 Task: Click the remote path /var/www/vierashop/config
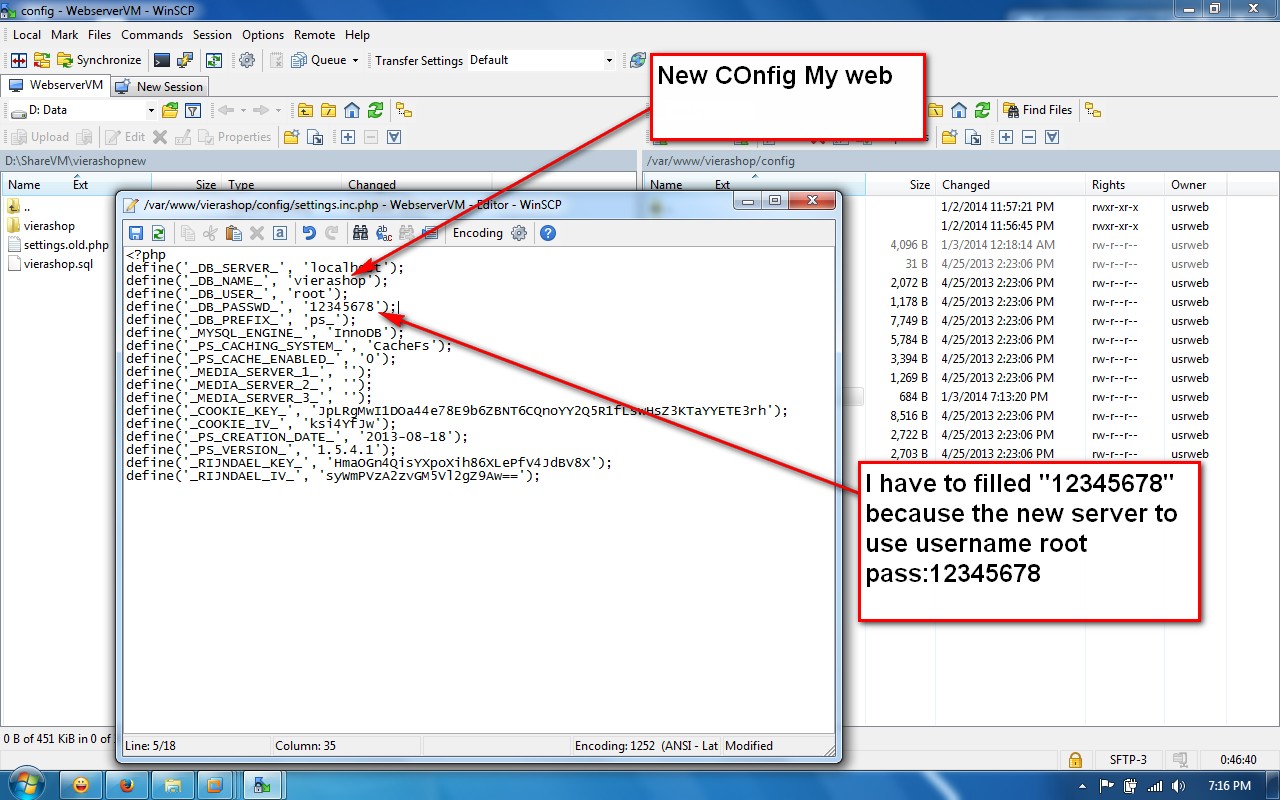(721, 160)
